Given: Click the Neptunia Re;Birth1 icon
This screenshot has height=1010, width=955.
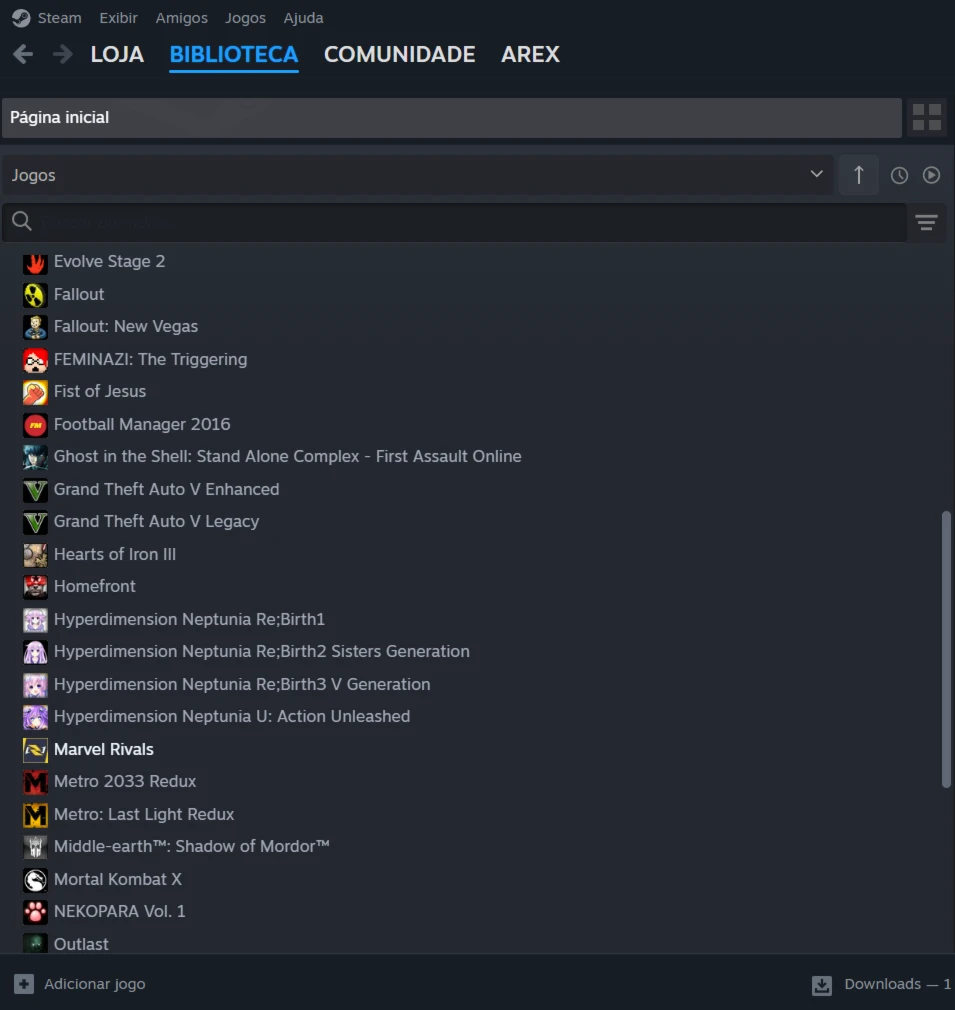Looking at the screenshot, I should pyautogui.click(x=35, y=620).
